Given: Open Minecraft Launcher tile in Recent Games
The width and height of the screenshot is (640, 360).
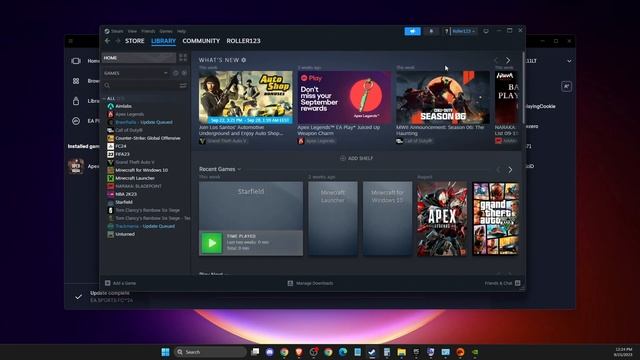Looking at the screenshot, I should pos(333,219).
